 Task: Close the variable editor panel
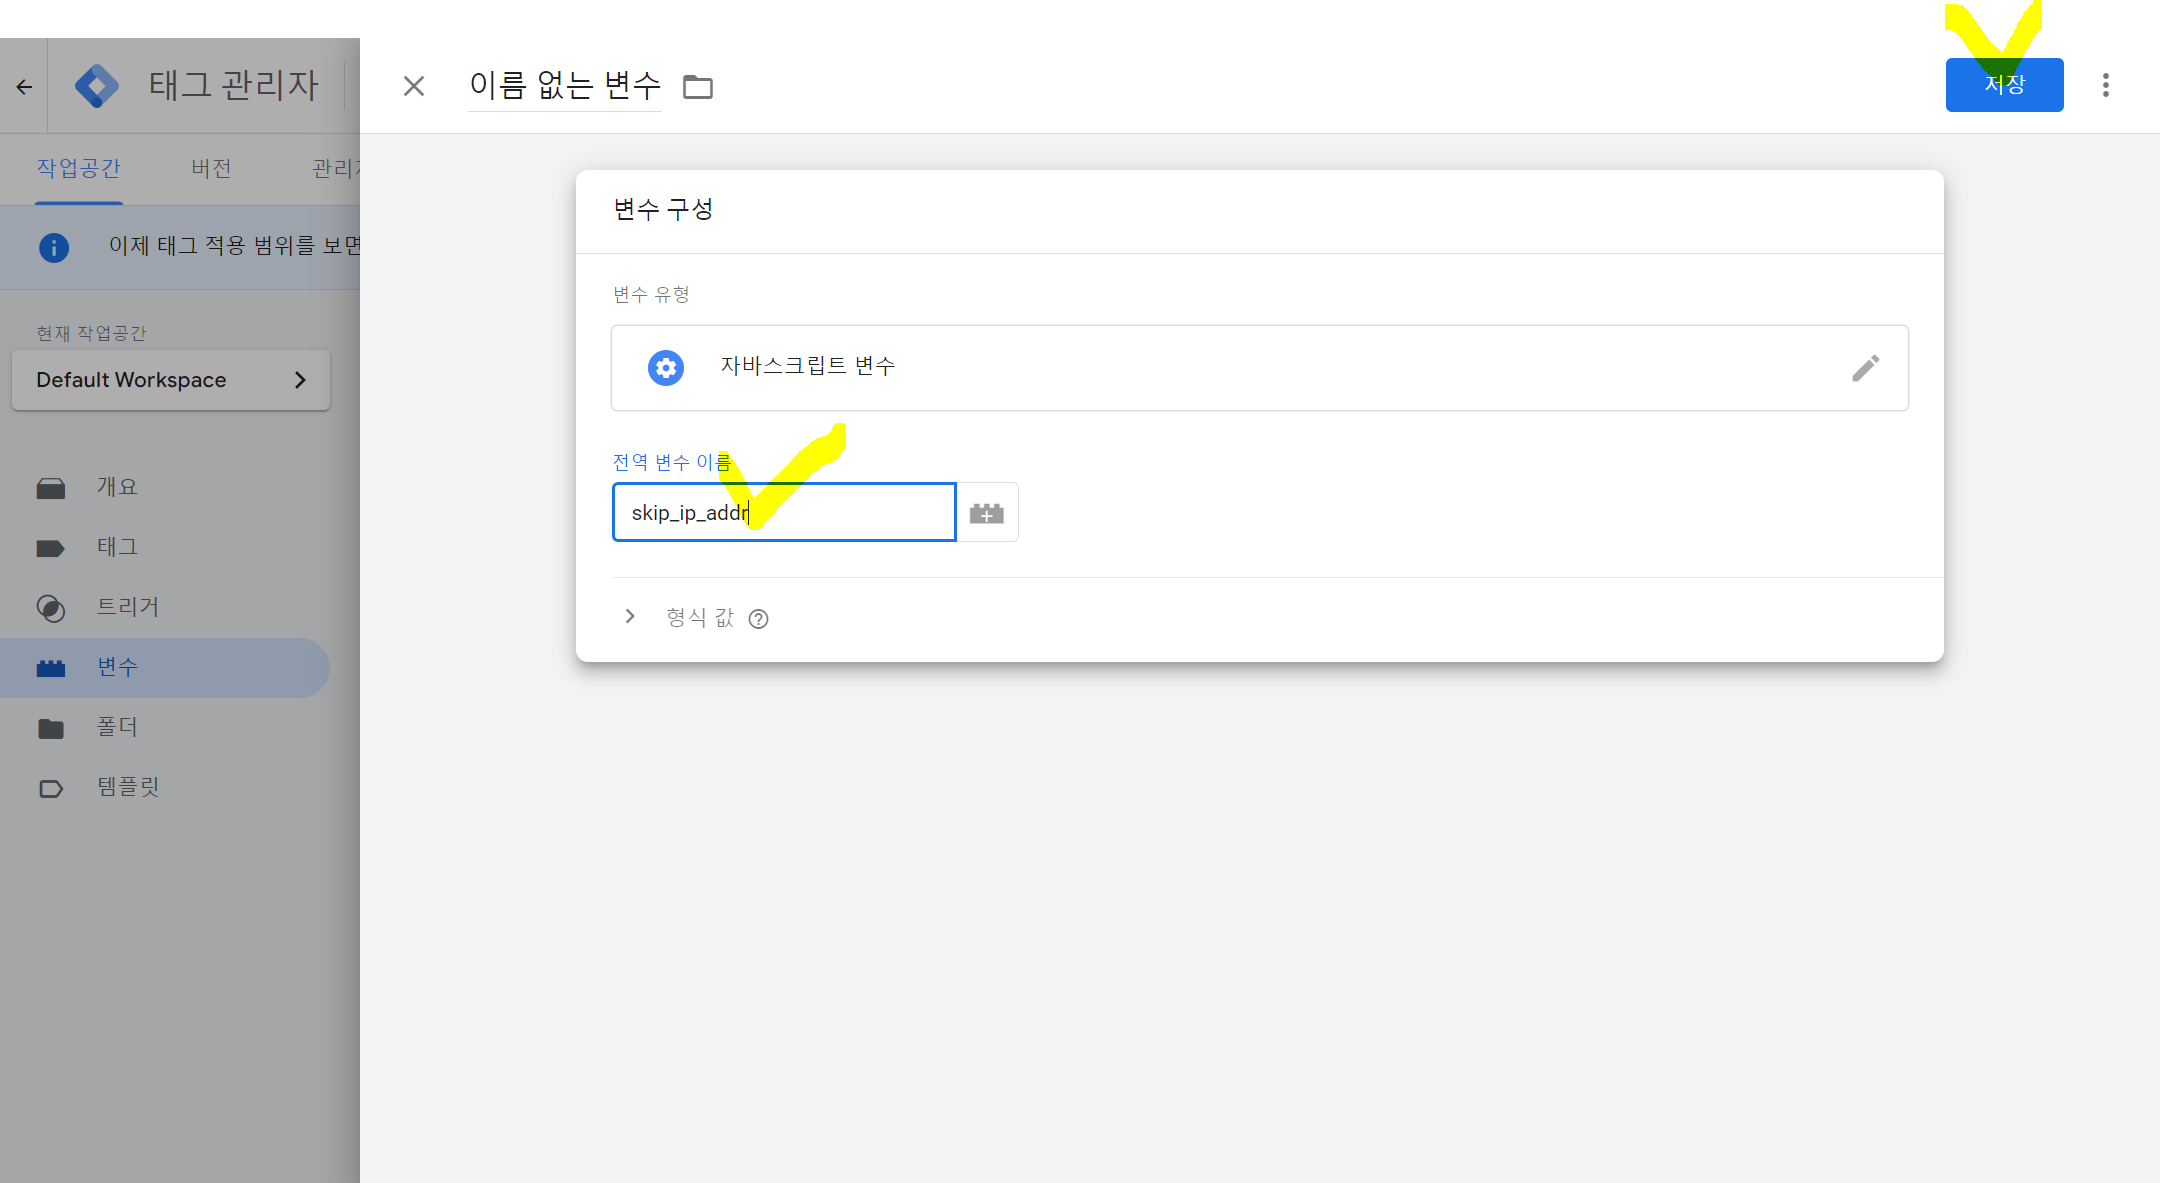click(x=414, y=87)
